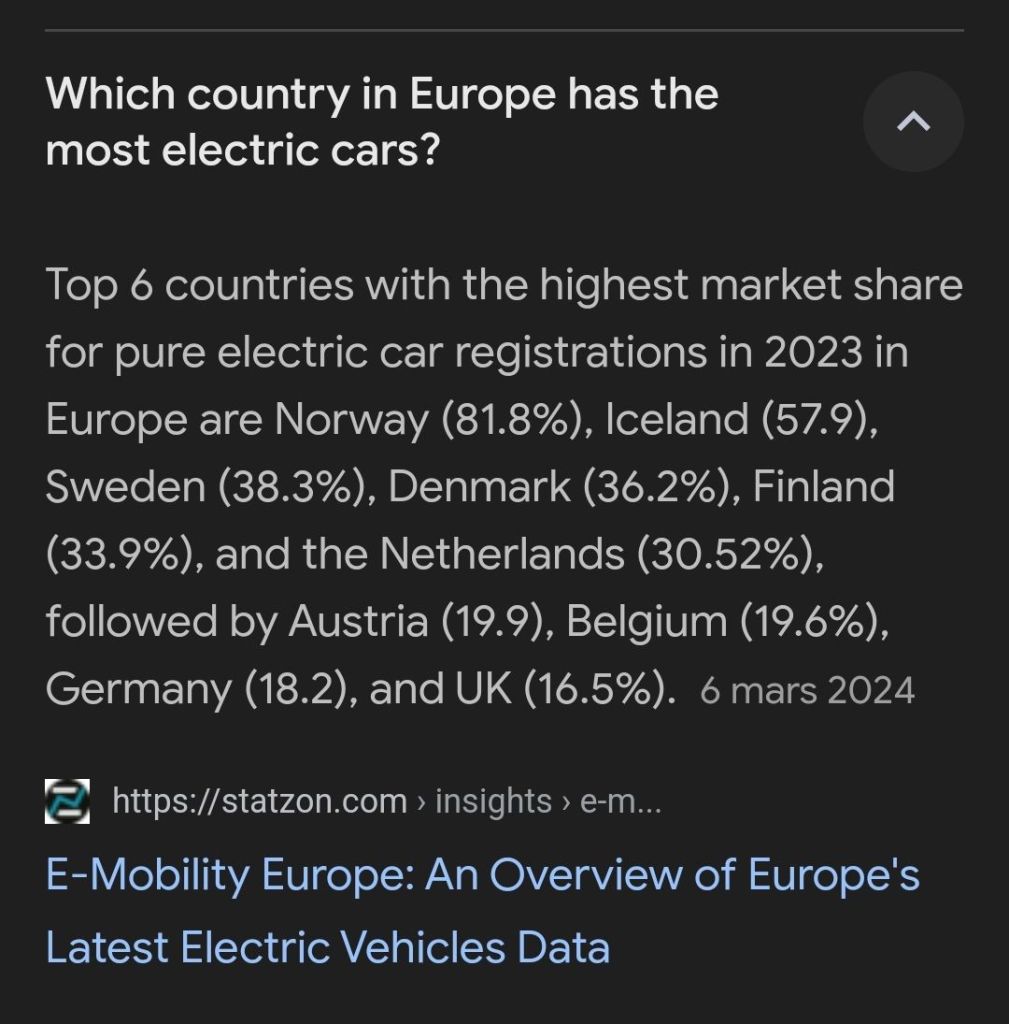Collapse the electric cars question with chevron
The image size is (1009, 1024).
[913, 122]
